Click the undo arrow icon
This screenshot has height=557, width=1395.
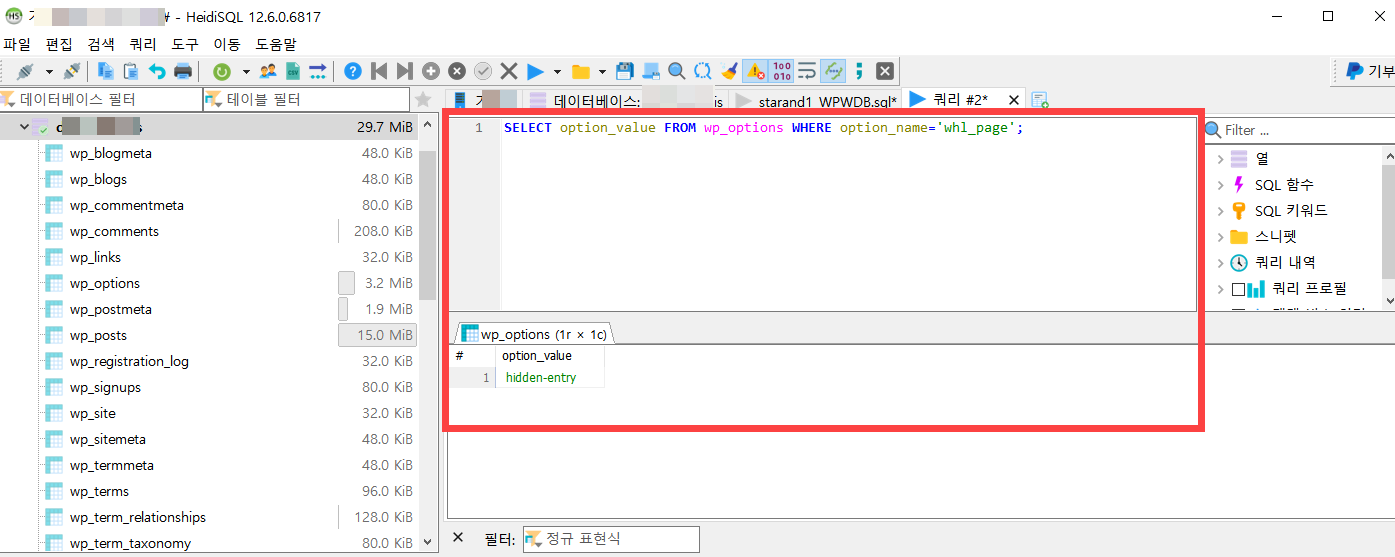pyautogui.click(x=157, y=71)
